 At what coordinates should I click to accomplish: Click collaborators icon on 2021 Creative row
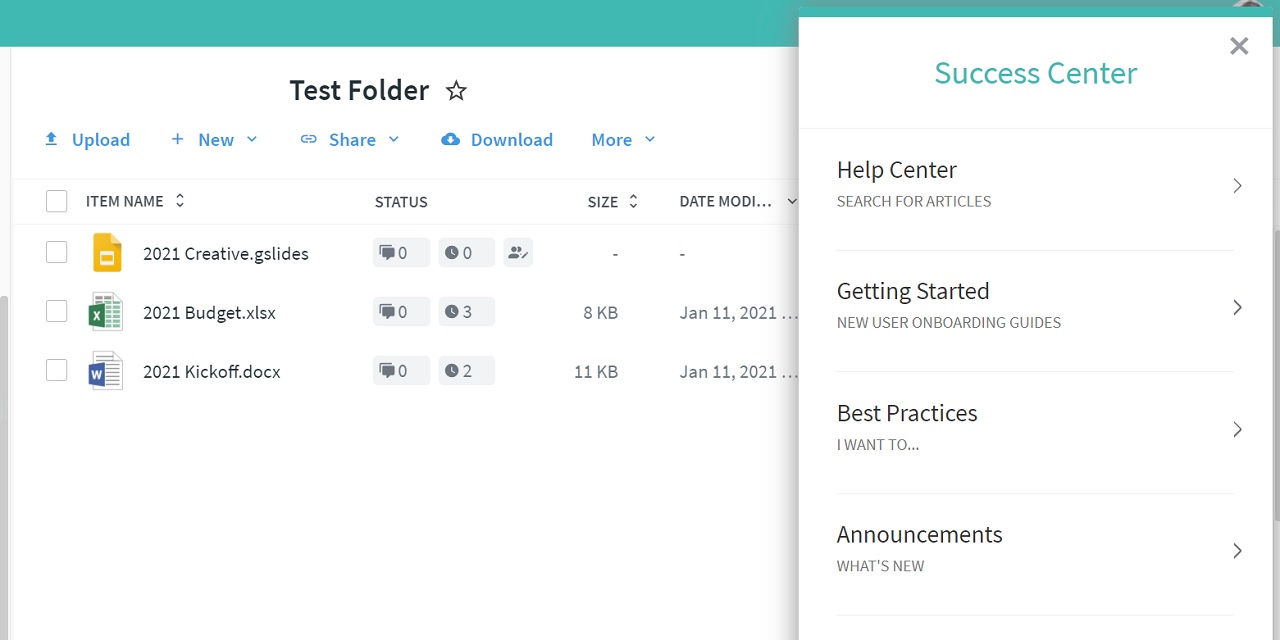point(517,253)
